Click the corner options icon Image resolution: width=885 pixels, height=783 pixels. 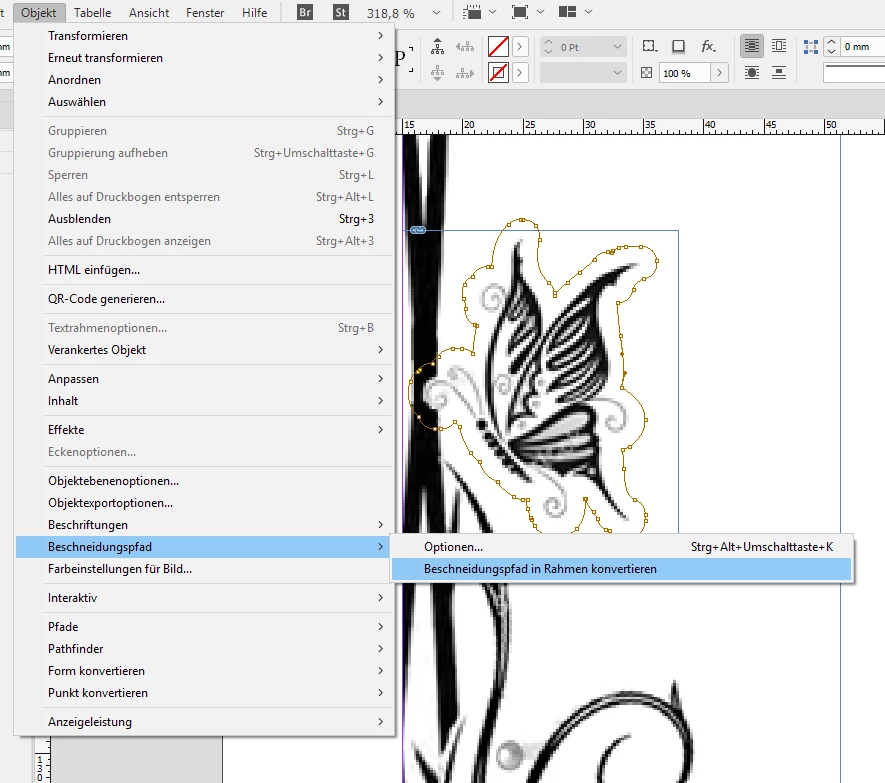point(650,46)
